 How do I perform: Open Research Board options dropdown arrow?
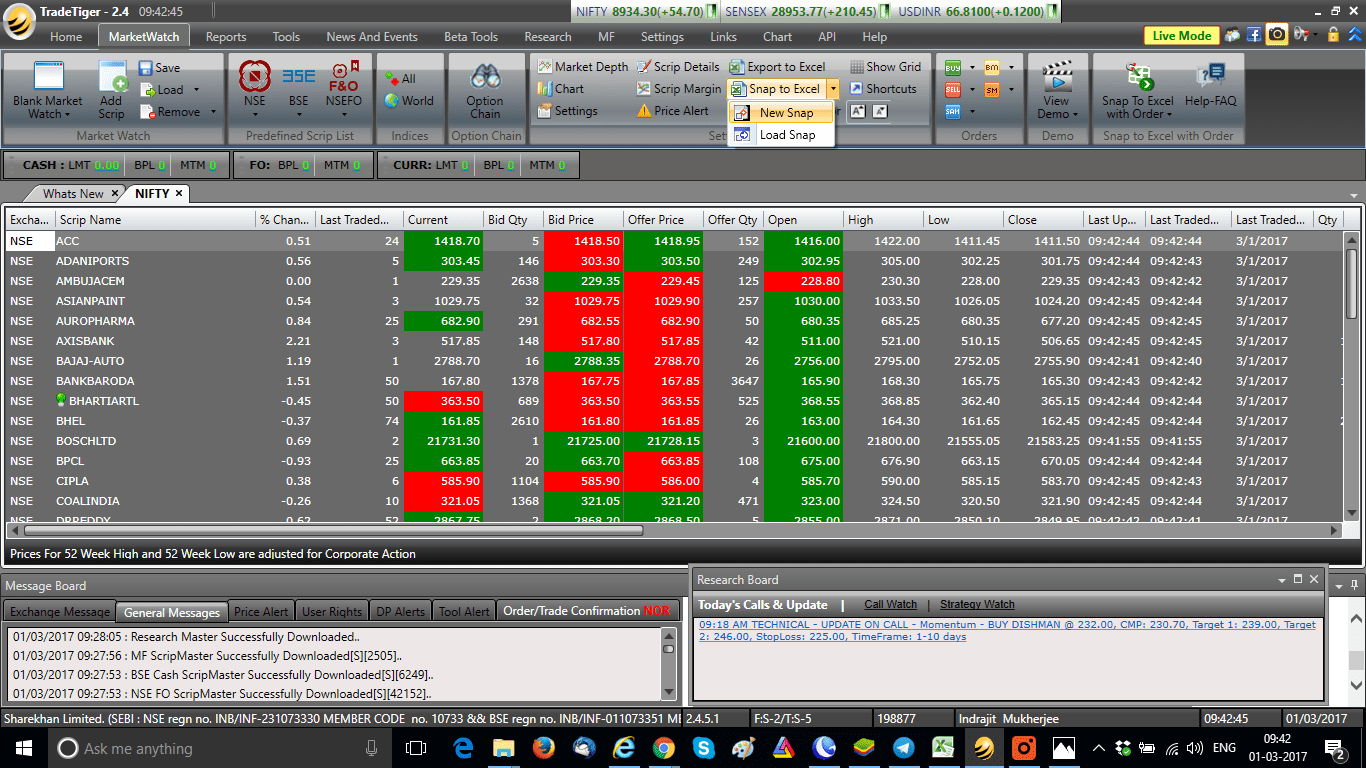click(x=1282, y=580)
